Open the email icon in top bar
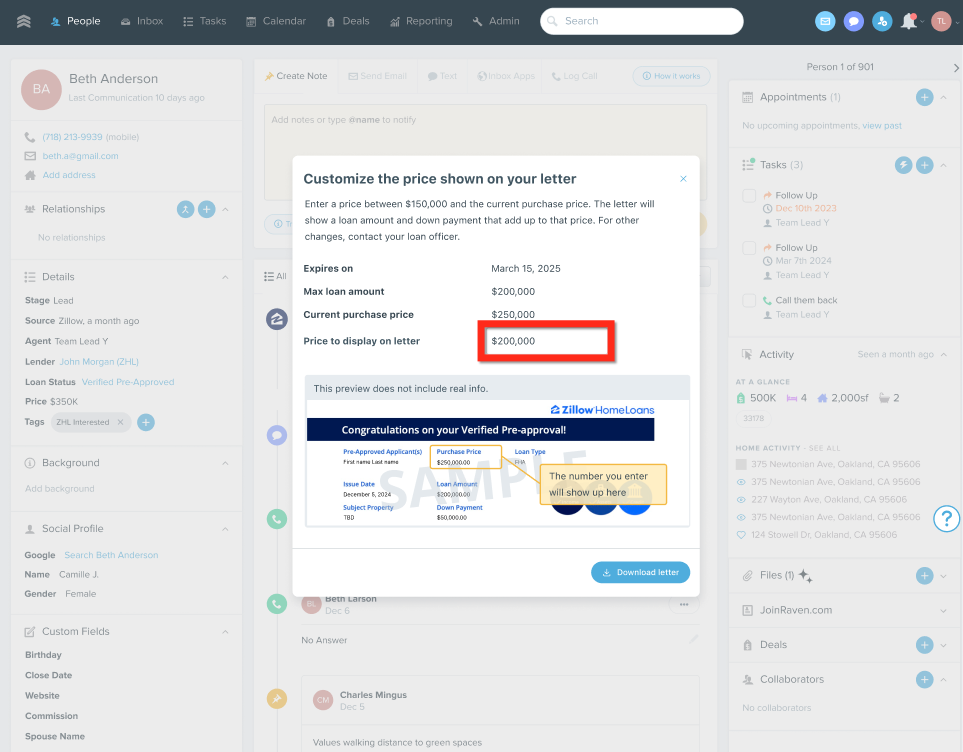 825,21
